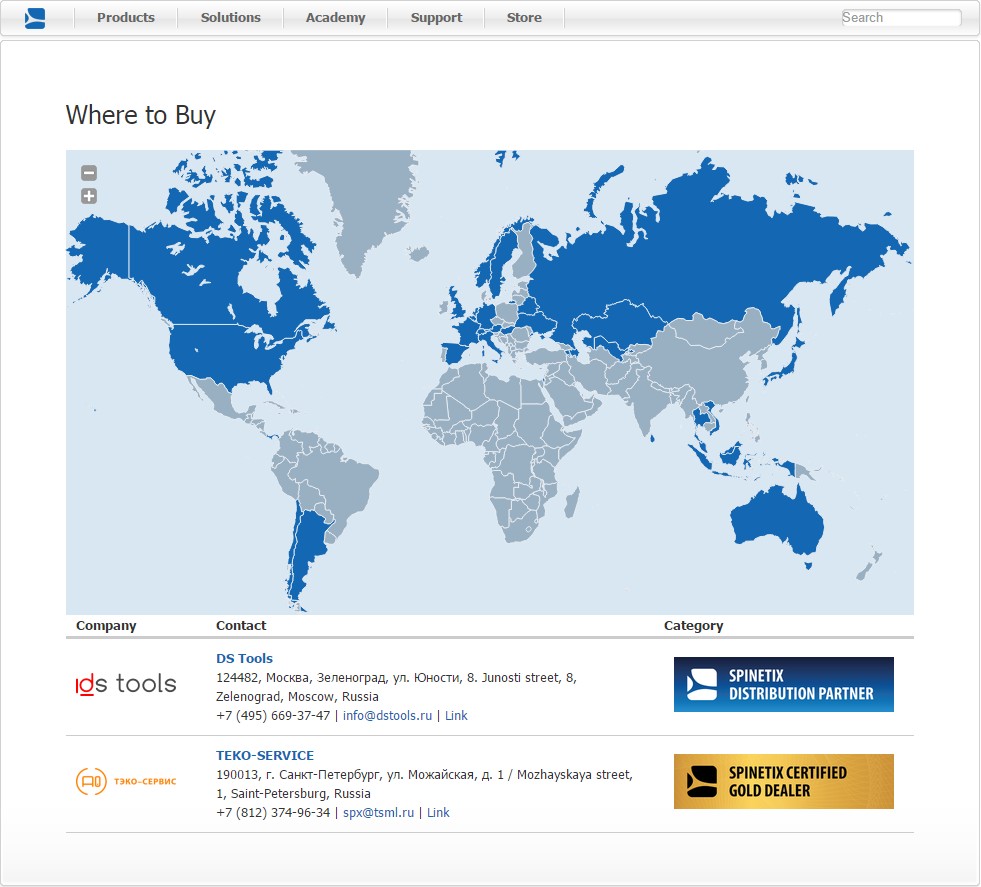Select Australia on the world map

click(776, 522)
